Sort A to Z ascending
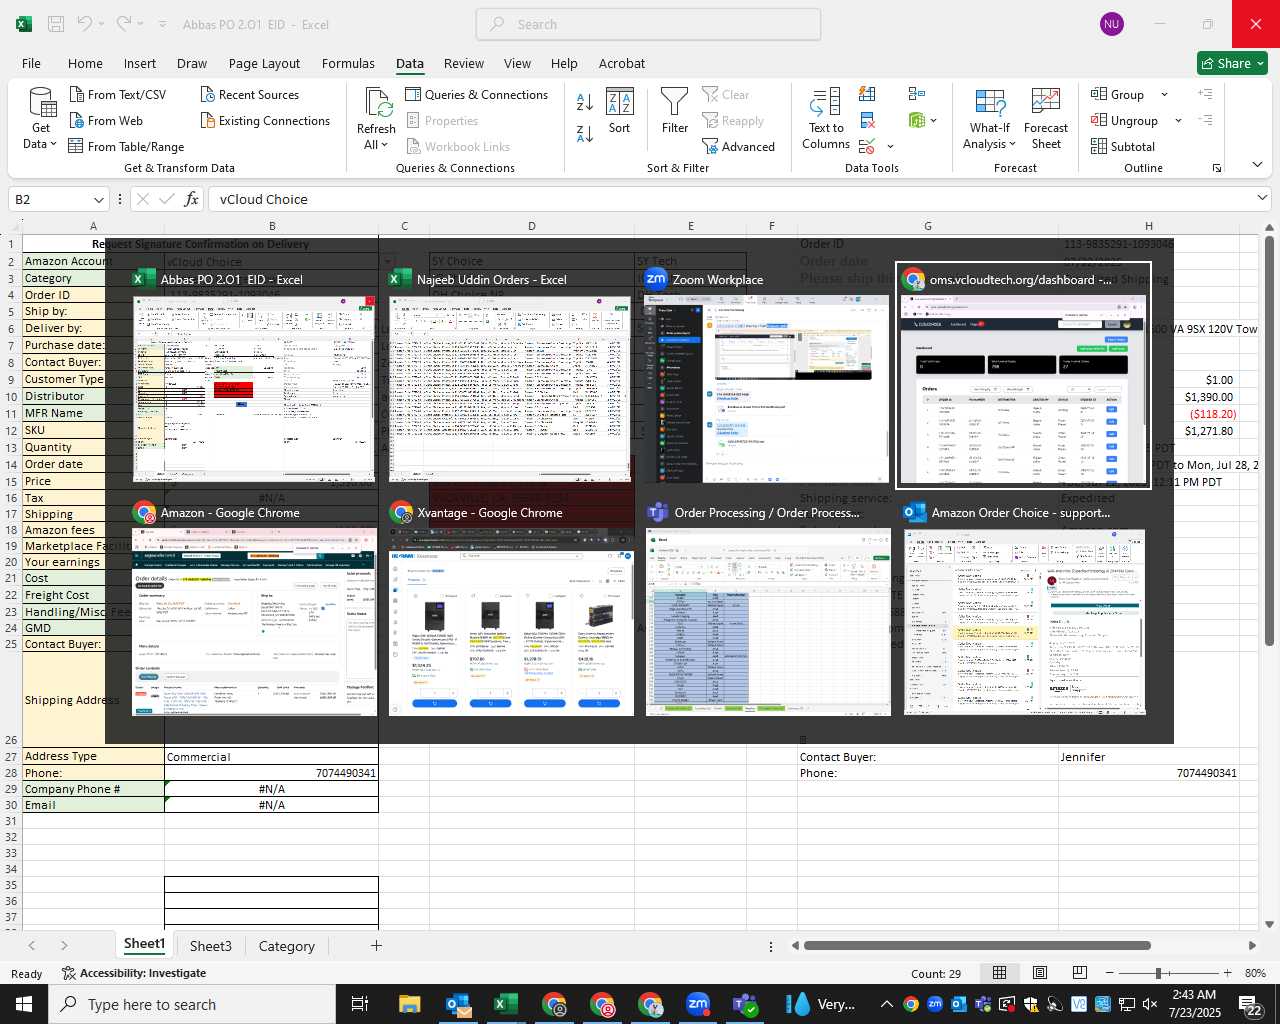 point(585,102)
